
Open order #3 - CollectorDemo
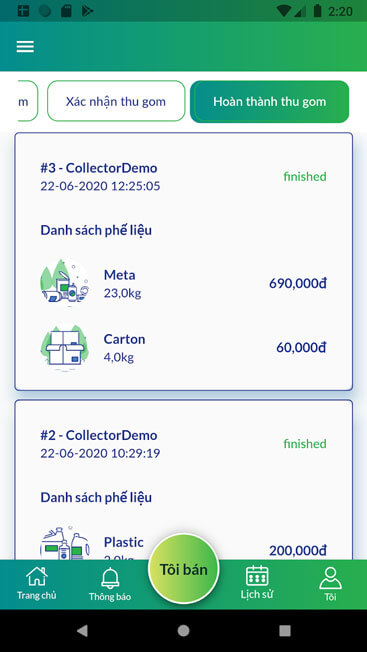[184, 262]
